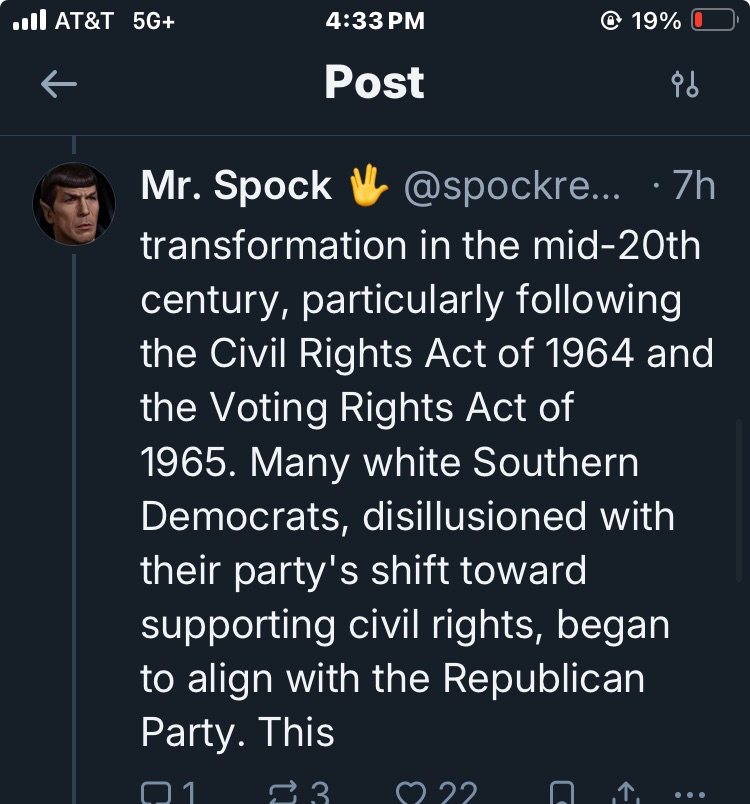Screen dimensions: 750x804
Task: Open reply filter settings icon
Action: 685,85
